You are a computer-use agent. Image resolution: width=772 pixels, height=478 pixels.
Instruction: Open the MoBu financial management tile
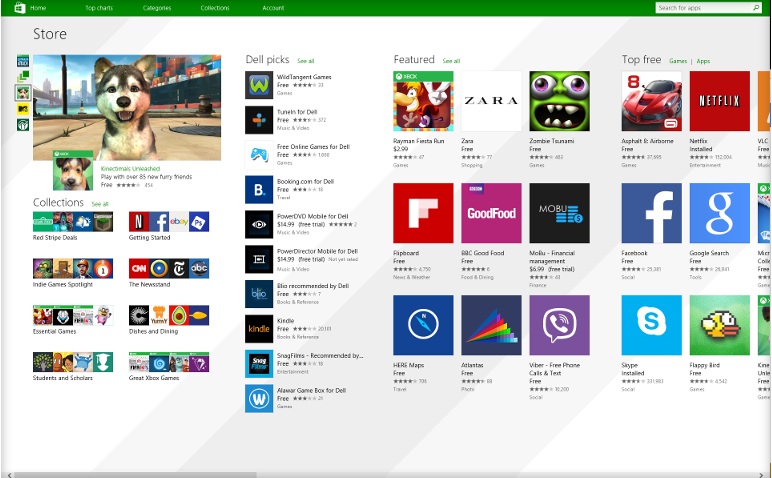pos(559,213)
